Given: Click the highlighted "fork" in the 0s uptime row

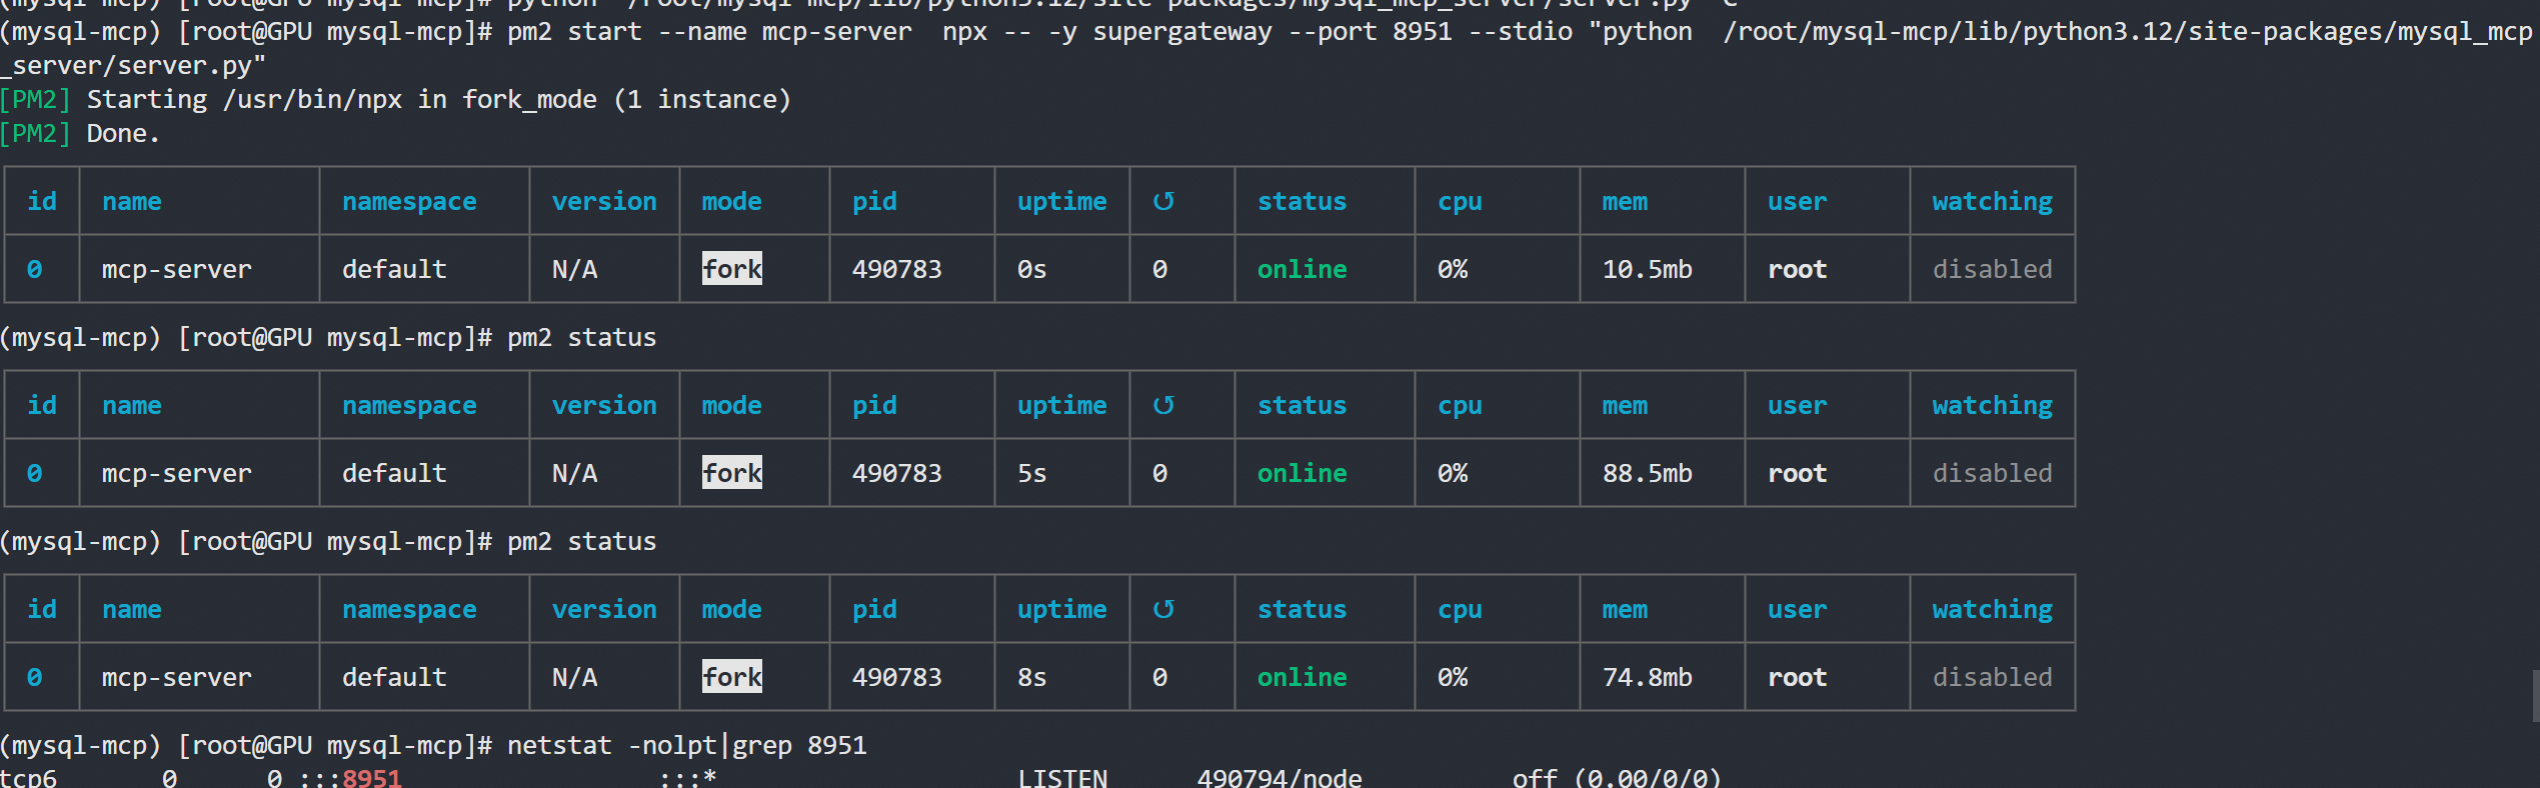Looking at the screenshot, I should click(x=732, y=268).
